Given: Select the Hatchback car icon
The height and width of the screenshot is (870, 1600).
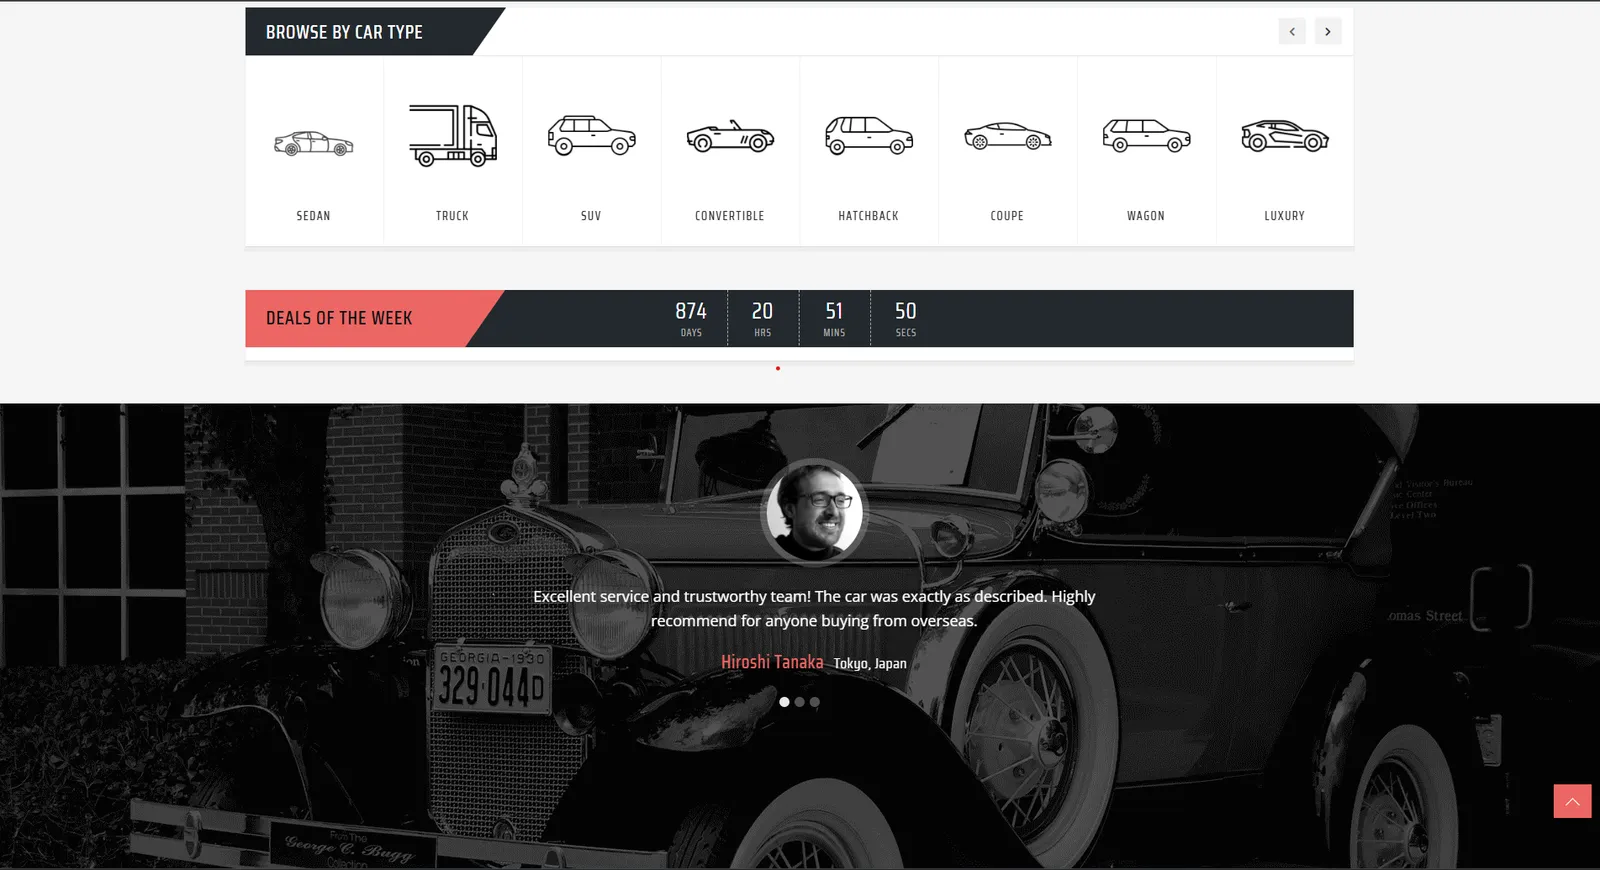Looking at the screenshot, I should point(869,136).
